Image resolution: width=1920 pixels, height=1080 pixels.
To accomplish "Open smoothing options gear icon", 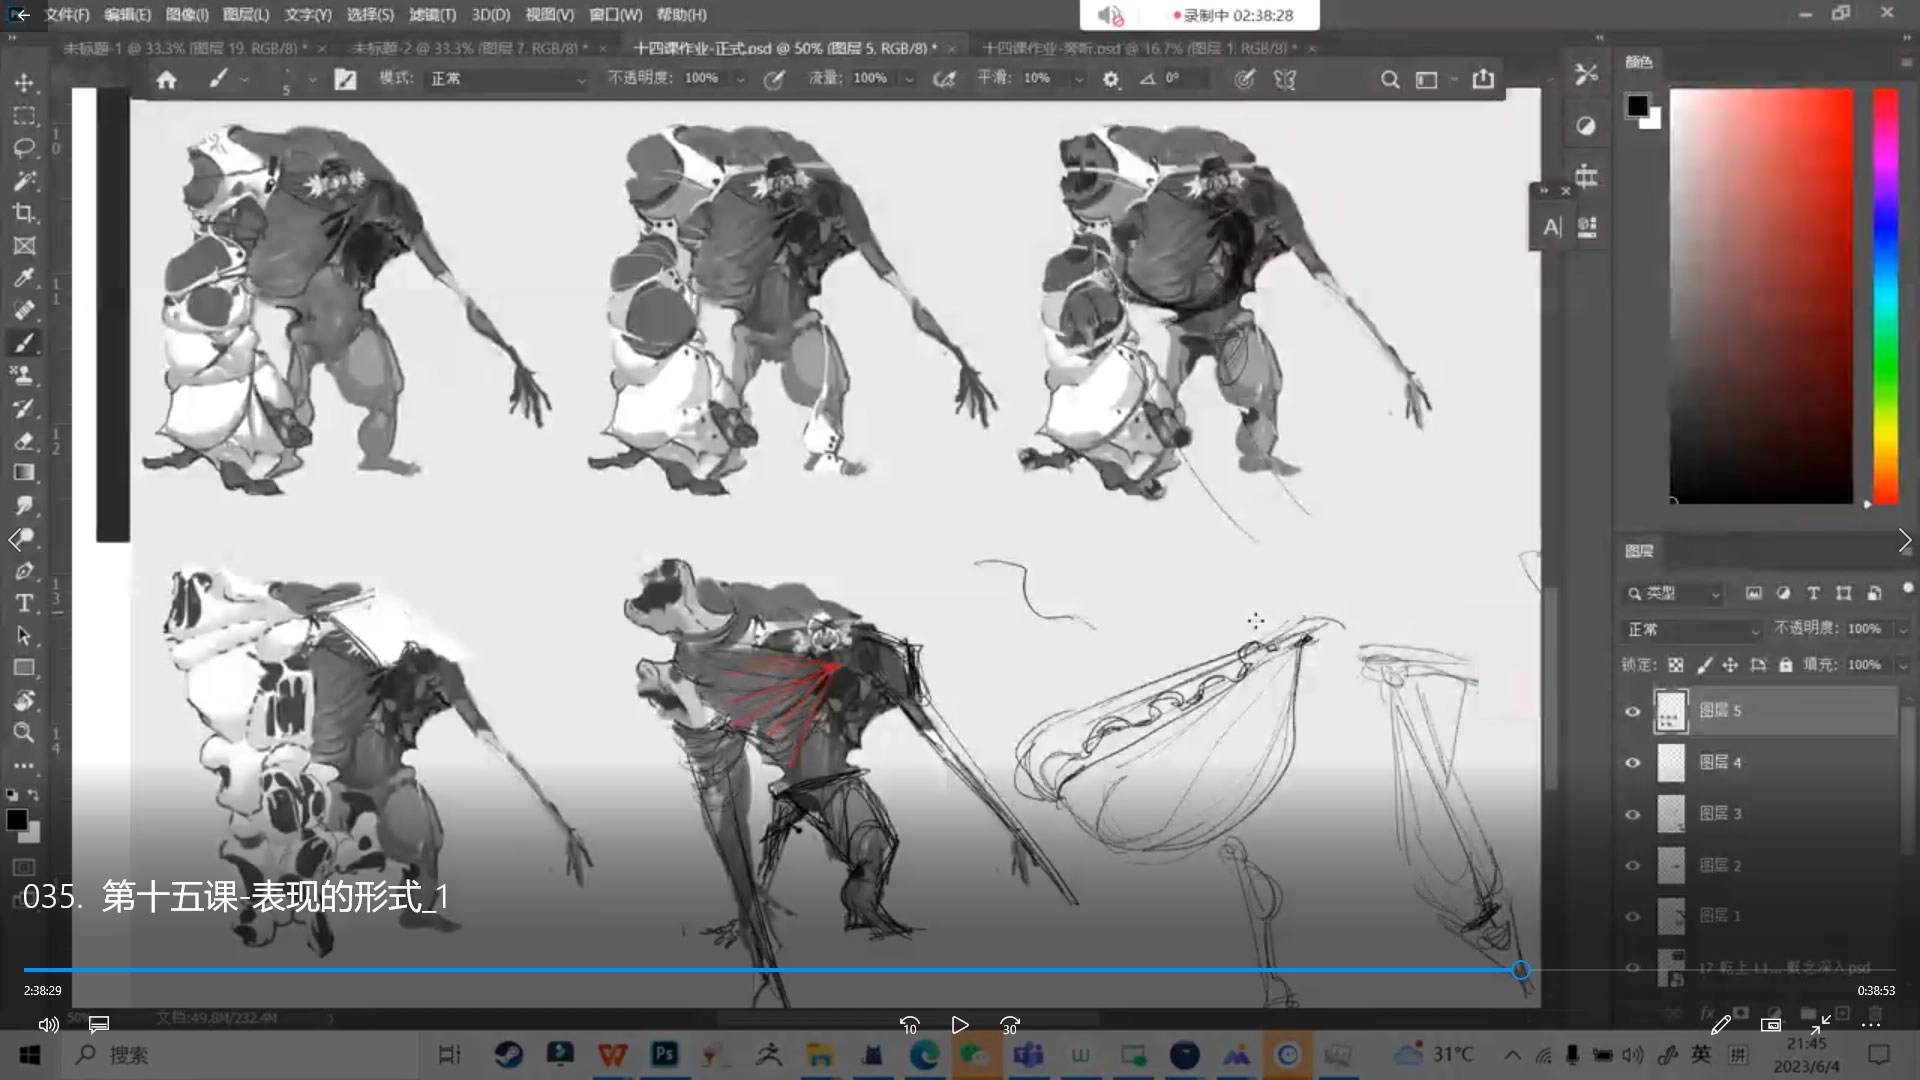I will pyautogui.click(x=1110, y=79).
